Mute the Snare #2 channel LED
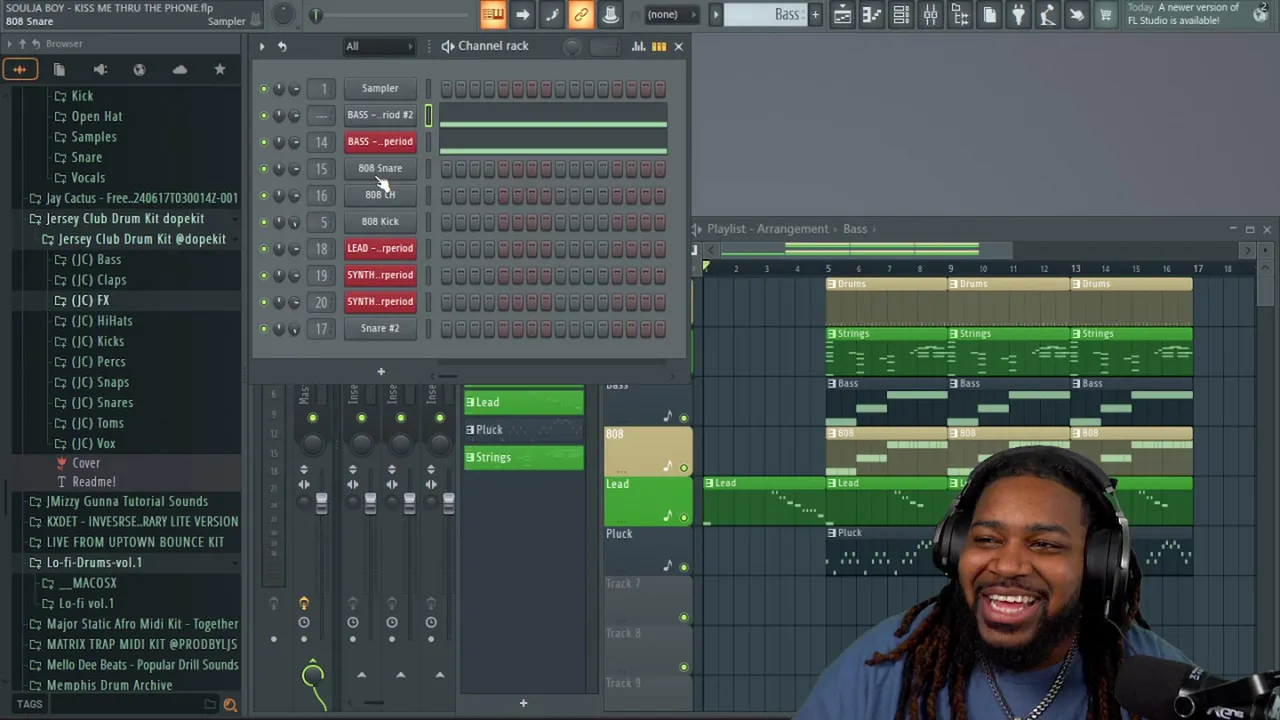 264,329
